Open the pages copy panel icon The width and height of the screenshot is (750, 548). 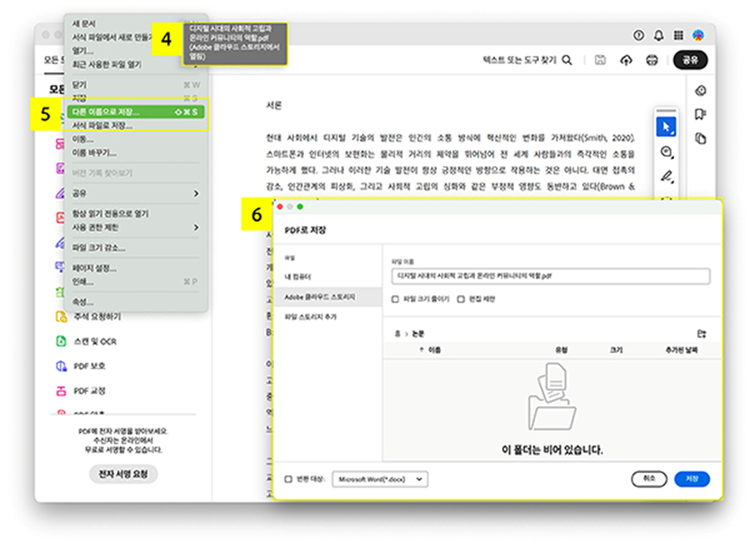point(701,139)
